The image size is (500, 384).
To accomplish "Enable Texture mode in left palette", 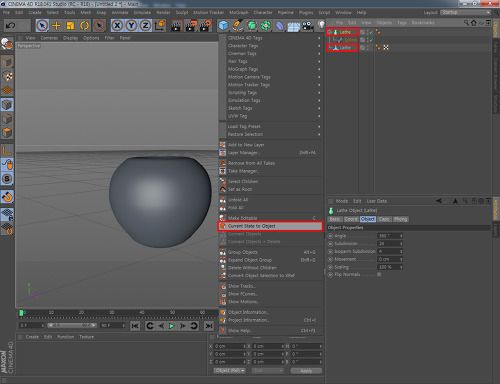I will 7,76.
